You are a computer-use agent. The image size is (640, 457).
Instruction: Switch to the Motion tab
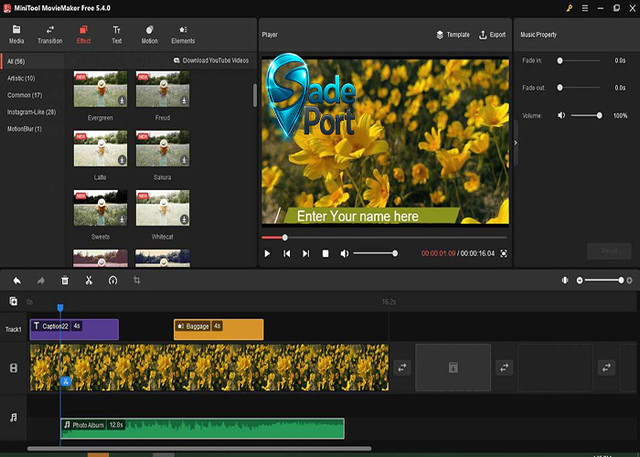coord(149,35)
